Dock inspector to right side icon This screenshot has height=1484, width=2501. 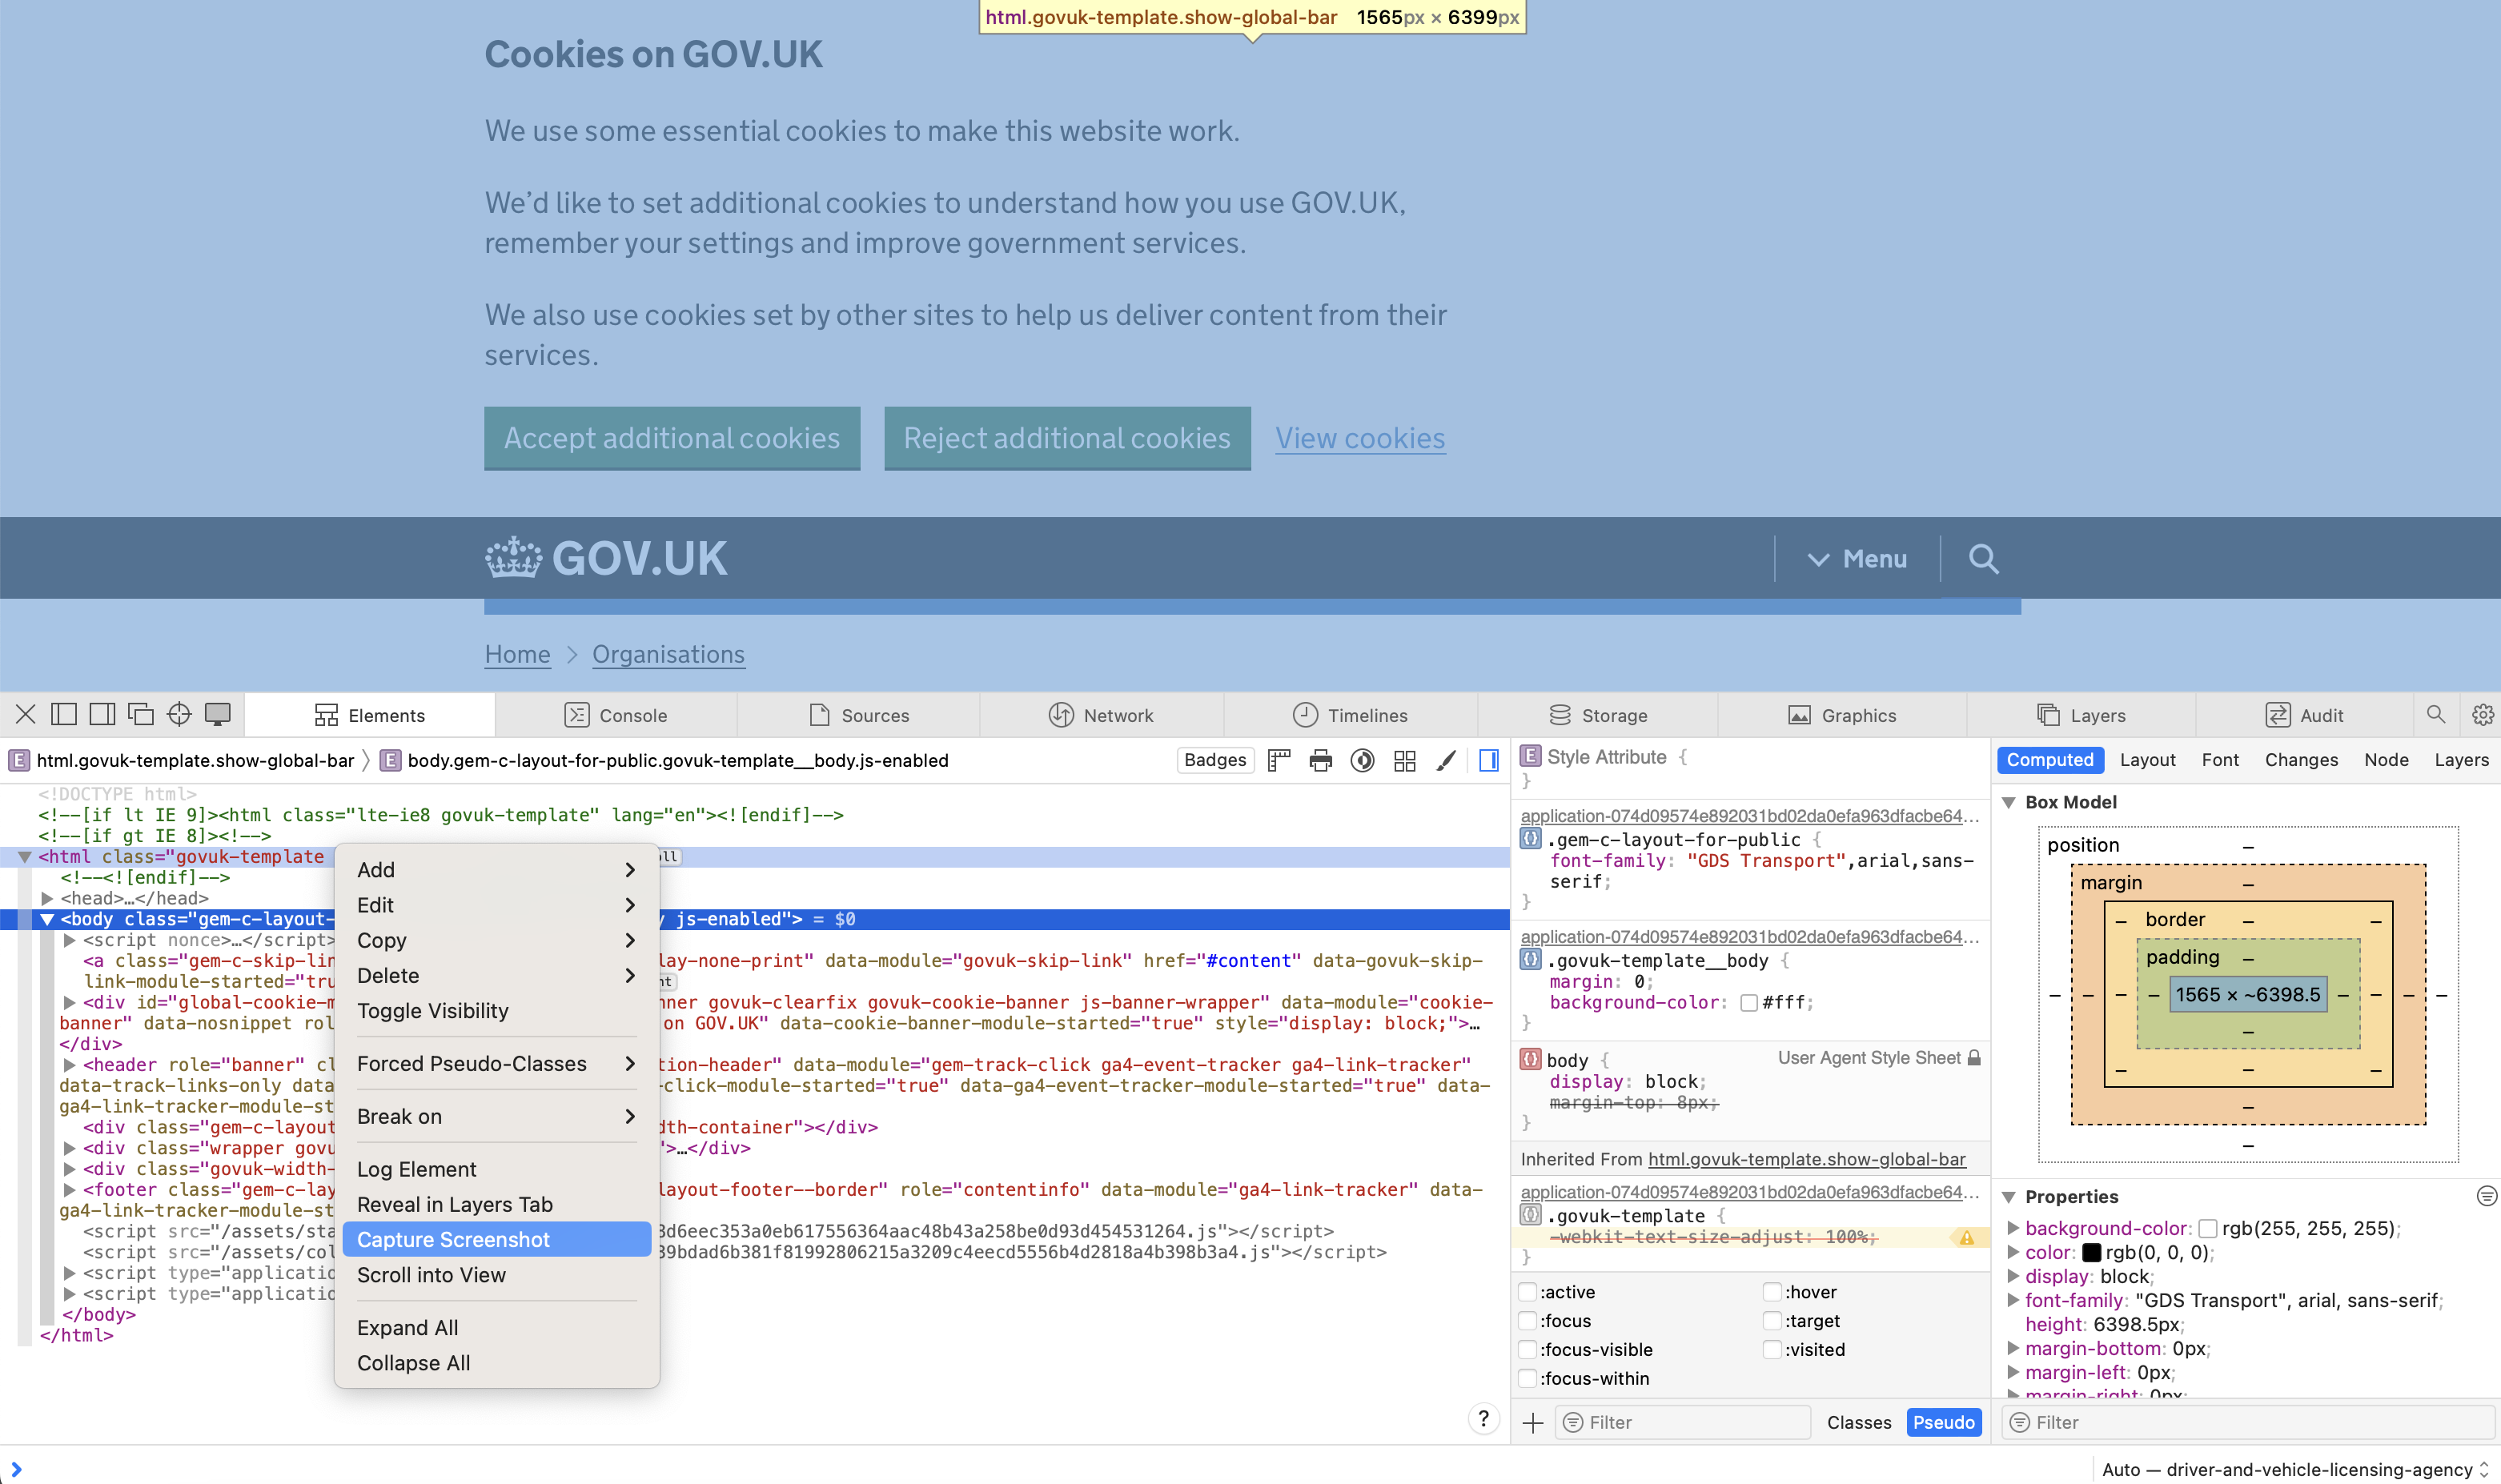coord(102,714)
